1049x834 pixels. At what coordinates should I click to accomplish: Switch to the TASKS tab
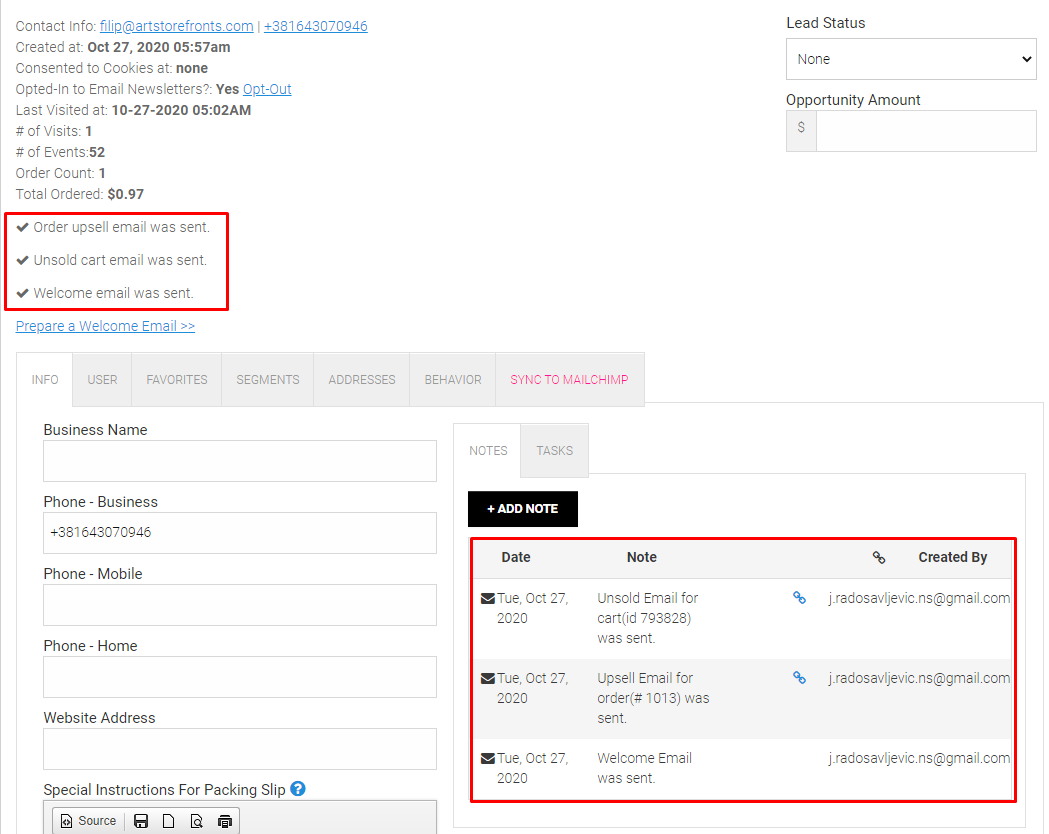pos(555,450)
